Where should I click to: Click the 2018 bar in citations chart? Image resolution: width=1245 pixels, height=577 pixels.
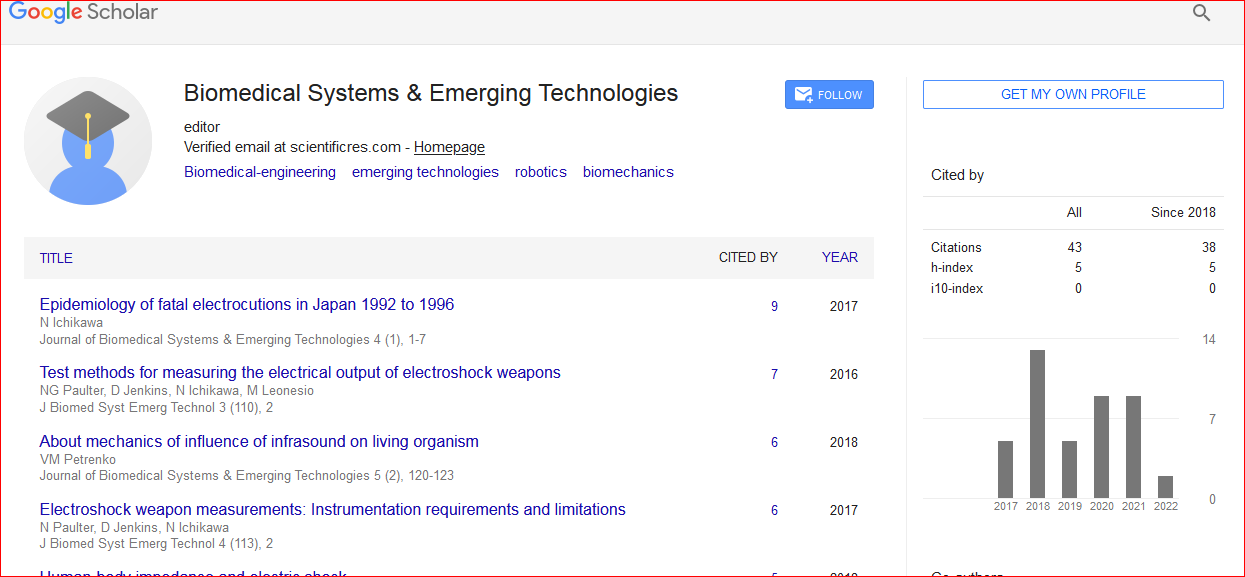1037,424
